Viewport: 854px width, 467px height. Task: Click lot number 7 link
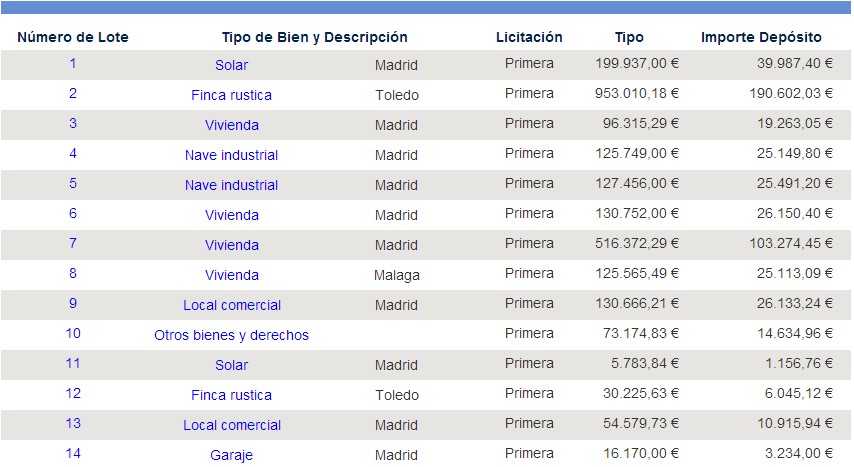[73, 244]
